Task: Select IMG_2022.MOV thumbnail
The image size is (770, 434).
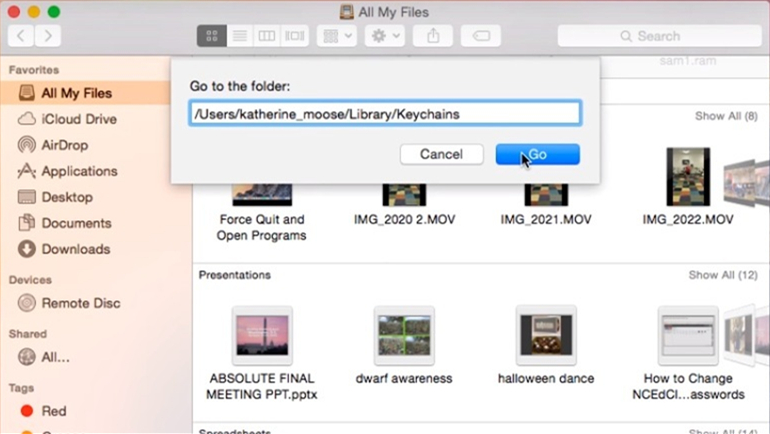Action: pyautogui.click(x=688, y=177)
